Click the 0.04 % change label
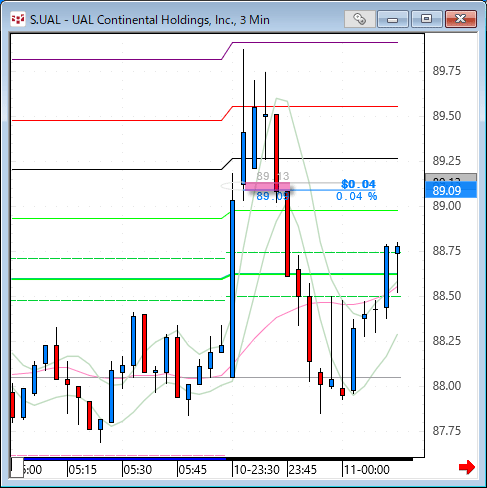 click(x=356, y=196)
